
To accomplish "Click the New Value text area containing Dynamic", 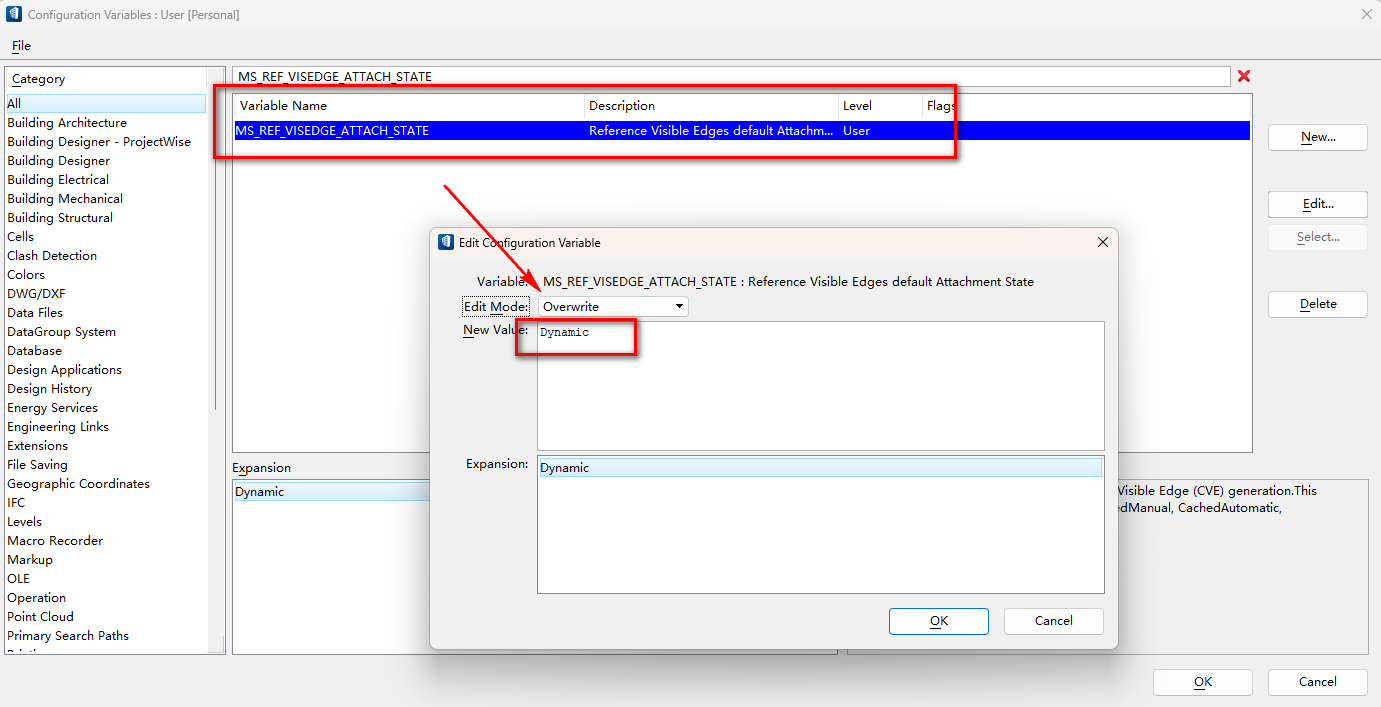I will pos(821,386).
